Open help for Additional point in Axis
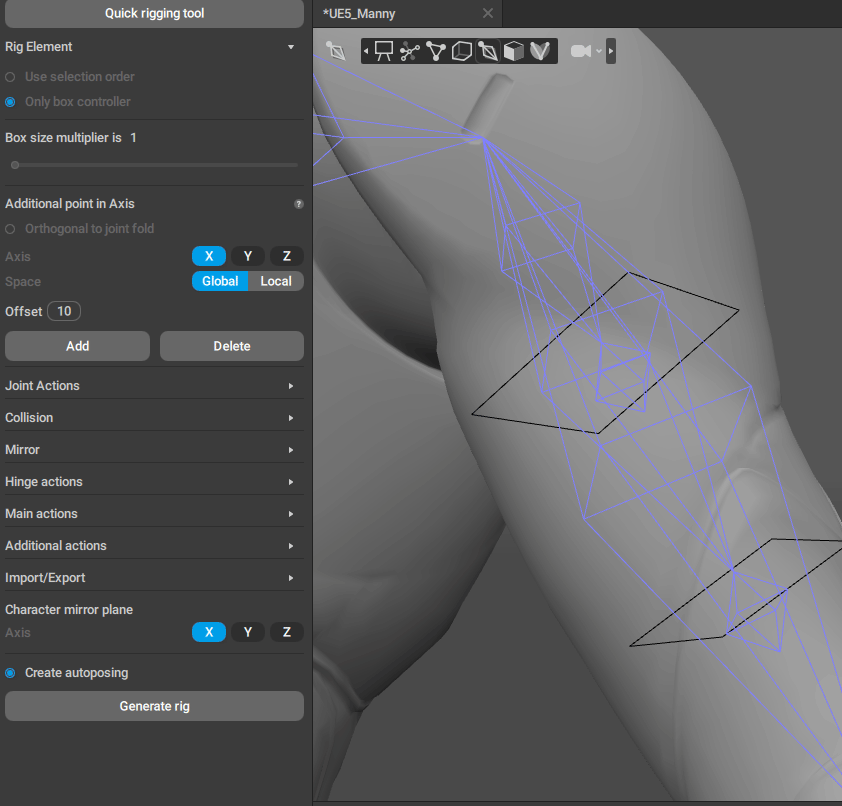Screen dimensions: 842x806 coord(298,204)
